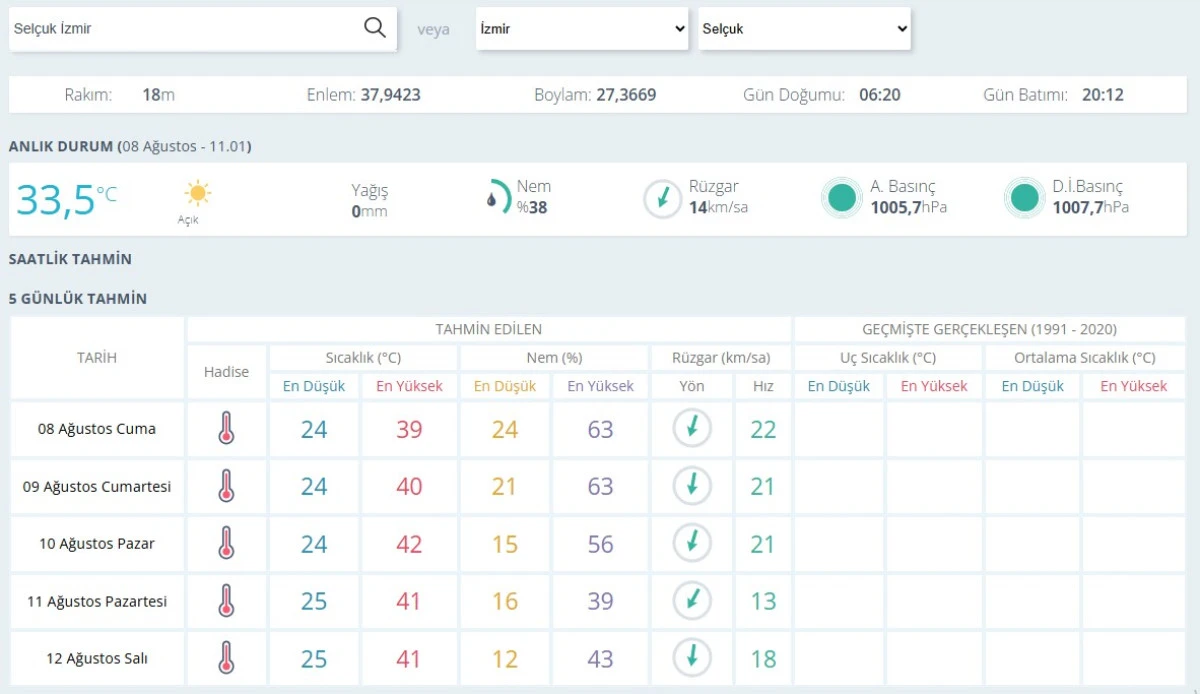
Task: Select the '11 Ağustos Pazartesi' date cell
Action: pos(97,602)
